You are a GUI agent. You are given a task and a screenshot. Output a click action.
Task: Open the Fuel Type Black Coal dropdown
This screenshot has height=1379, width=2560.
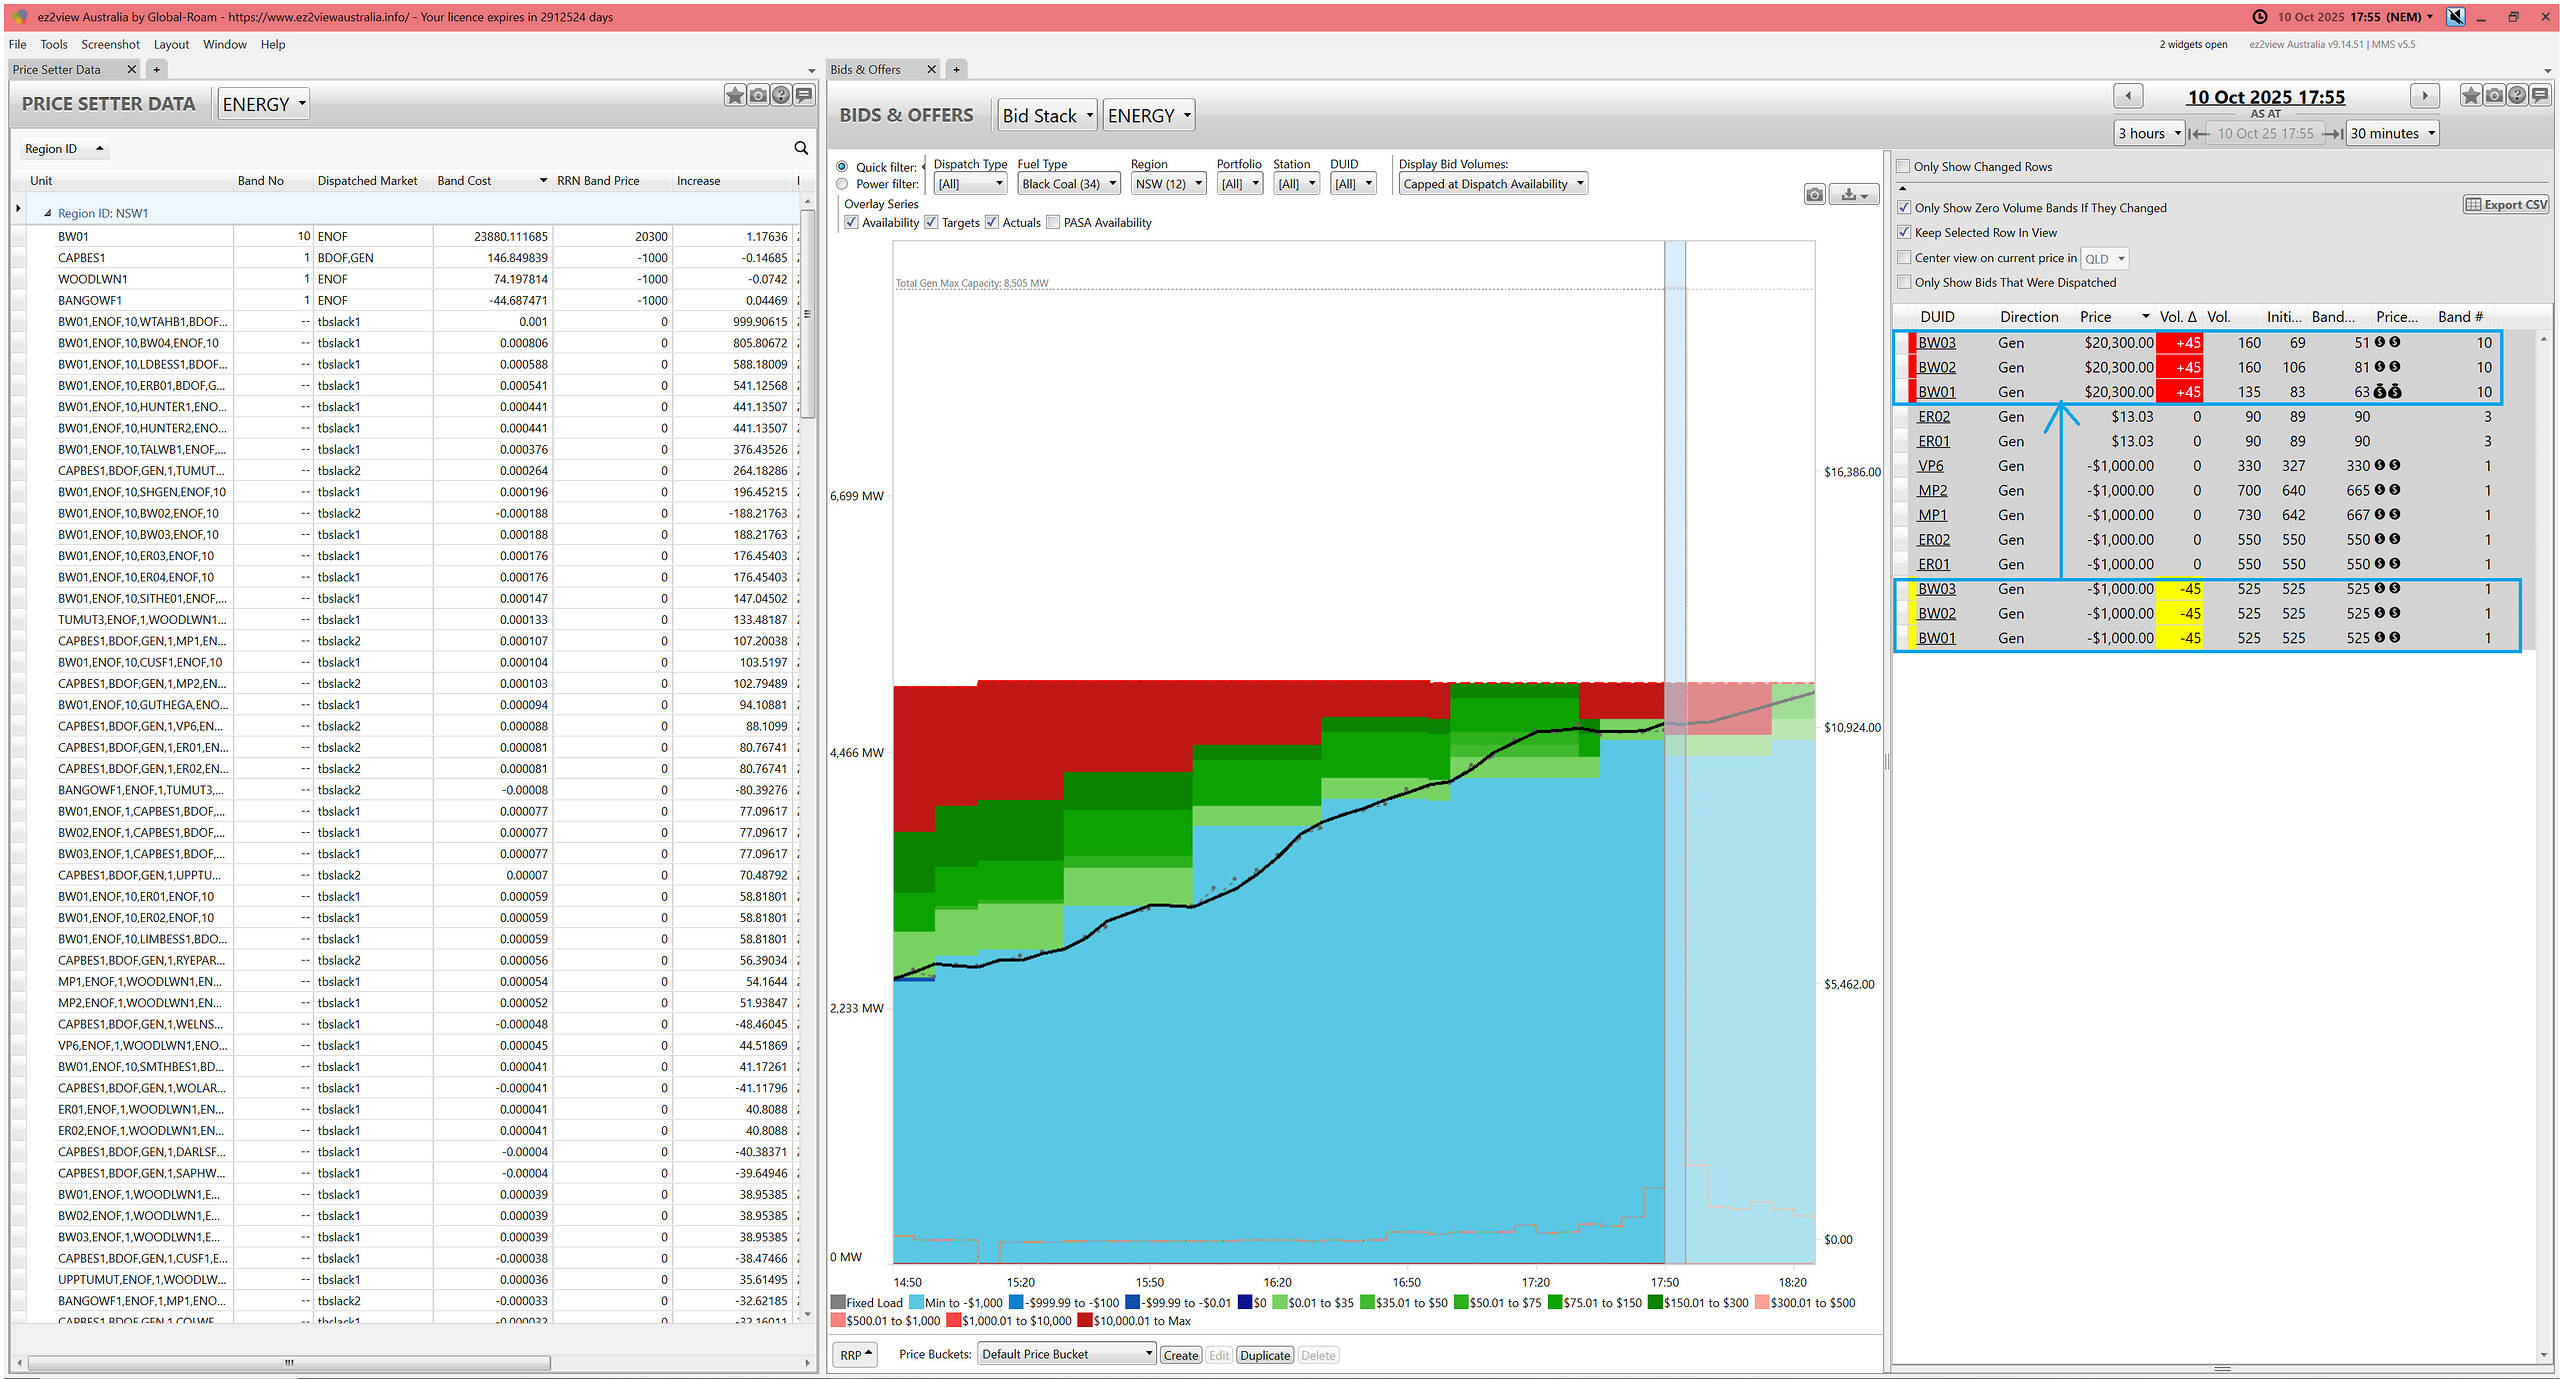point(1068,184)
